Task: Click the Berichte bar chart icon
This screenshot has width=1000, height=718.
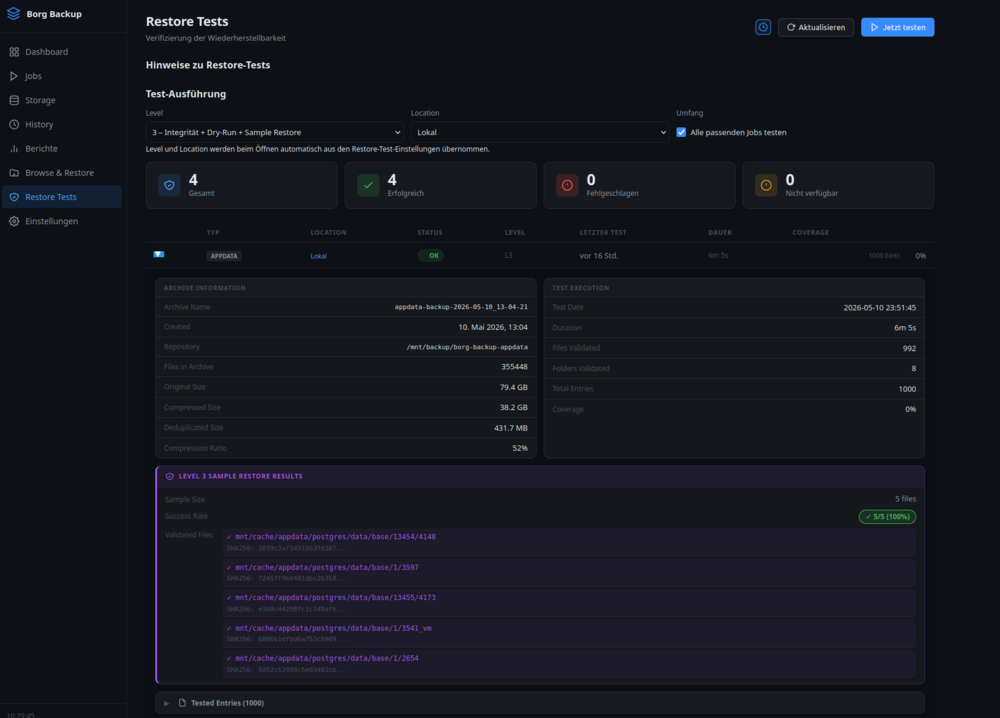Action: (14, 149)
